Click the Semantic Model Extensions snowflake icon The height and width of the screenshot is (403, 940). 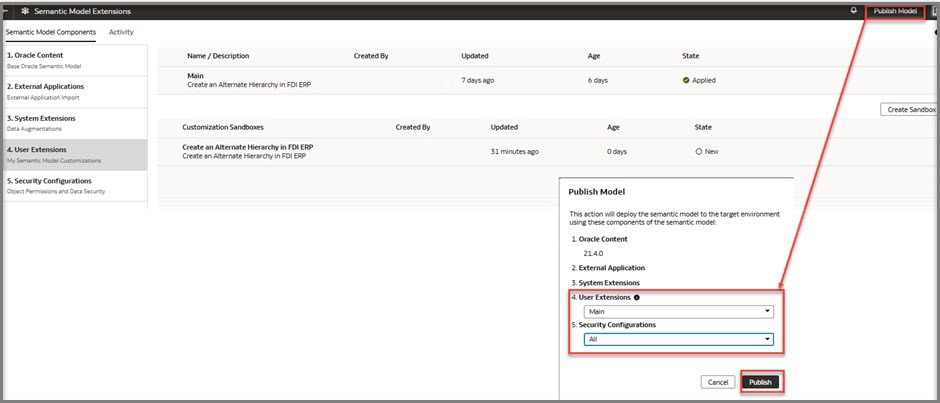(25, 11)
